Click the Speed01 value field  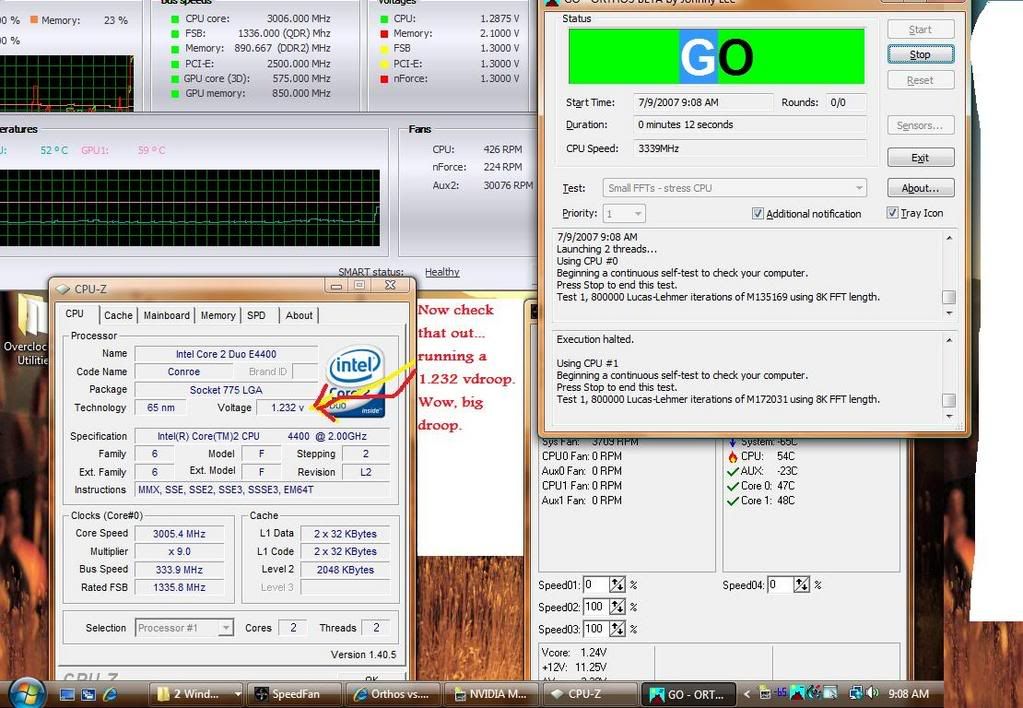(x=596, y=585)
